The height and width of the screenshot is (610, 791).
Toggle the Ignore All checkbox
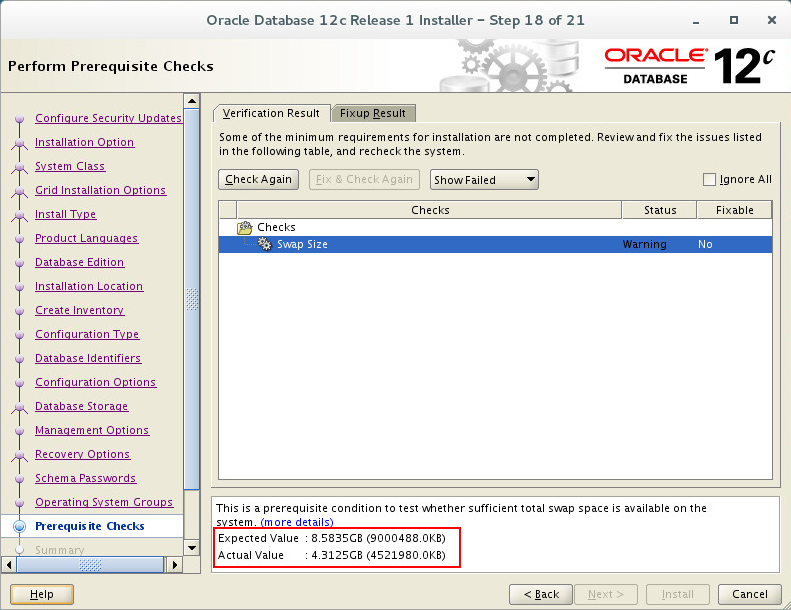click(x=709, y=180)
